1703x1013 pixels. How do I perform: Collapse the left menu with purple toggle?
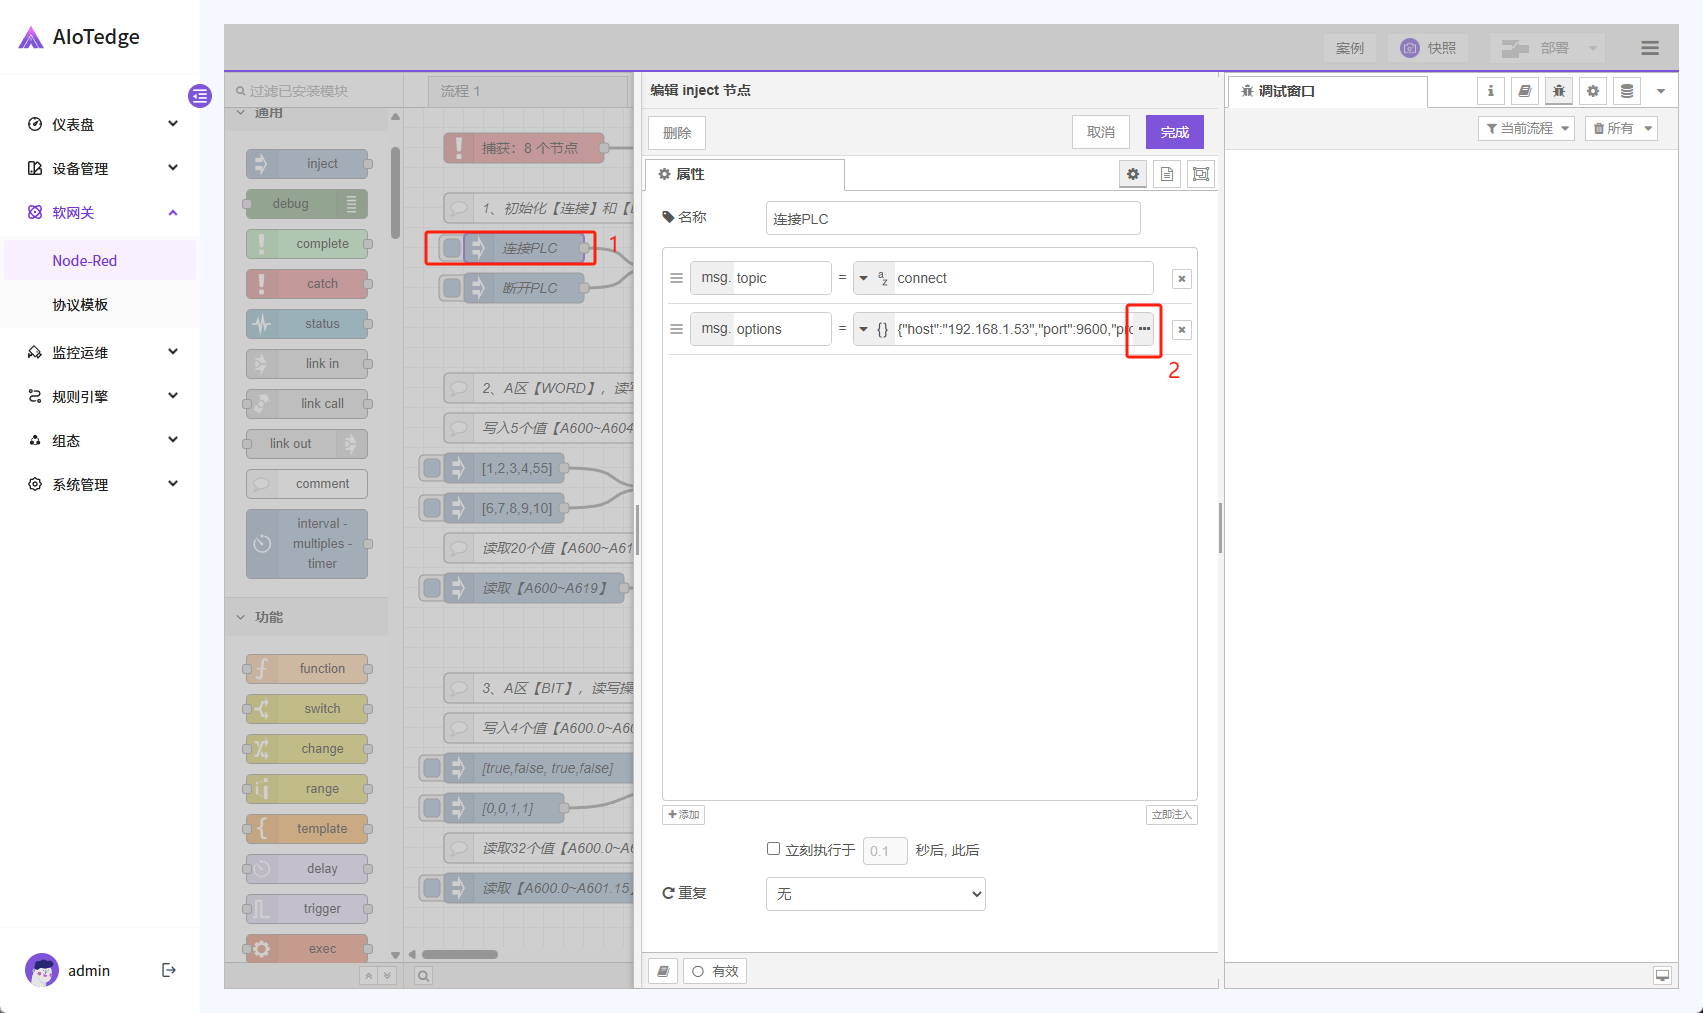(x=200, y=96)
